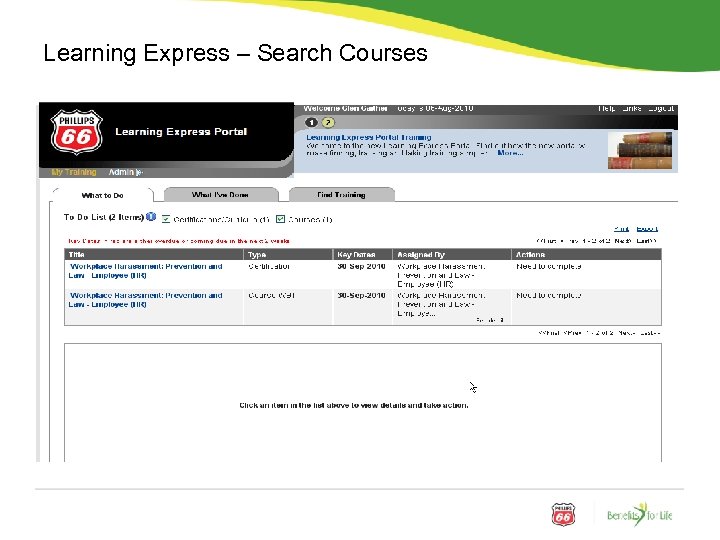Open the Course row's Workplace Harassment title
The width and height of the screenshot is (720, 540).
(x=146, y=300)
